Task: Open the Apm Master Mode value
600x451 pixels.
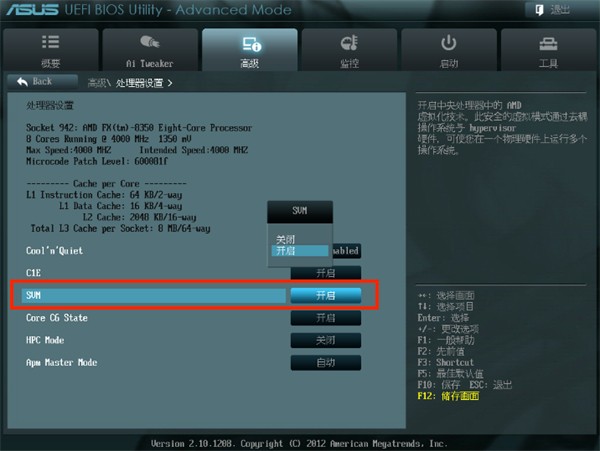Action: pos(326,362)
